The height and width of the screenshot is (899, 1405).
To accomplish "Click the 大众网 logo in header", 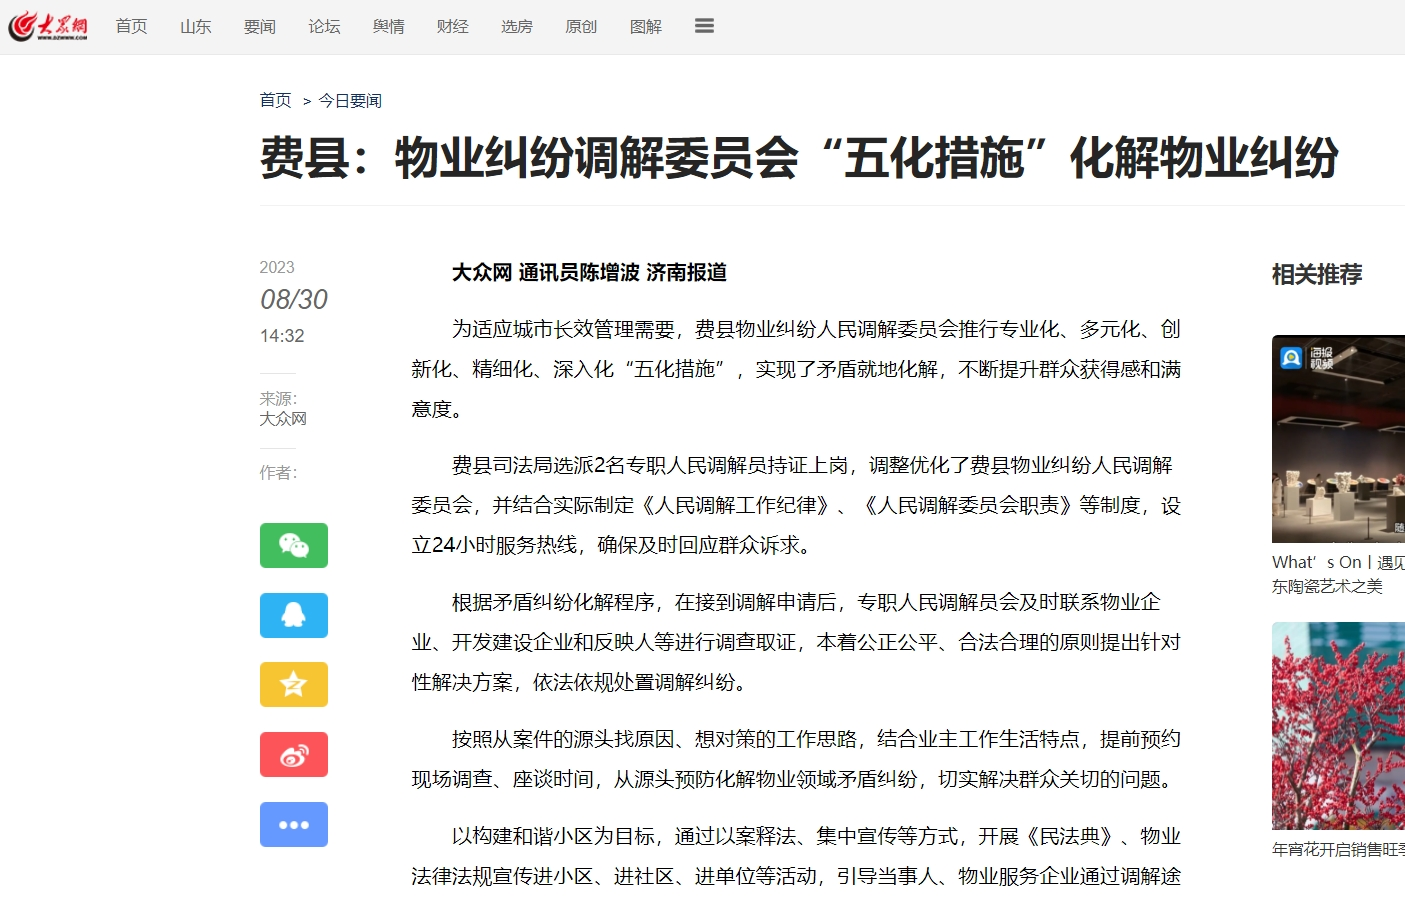I will 48,26.
